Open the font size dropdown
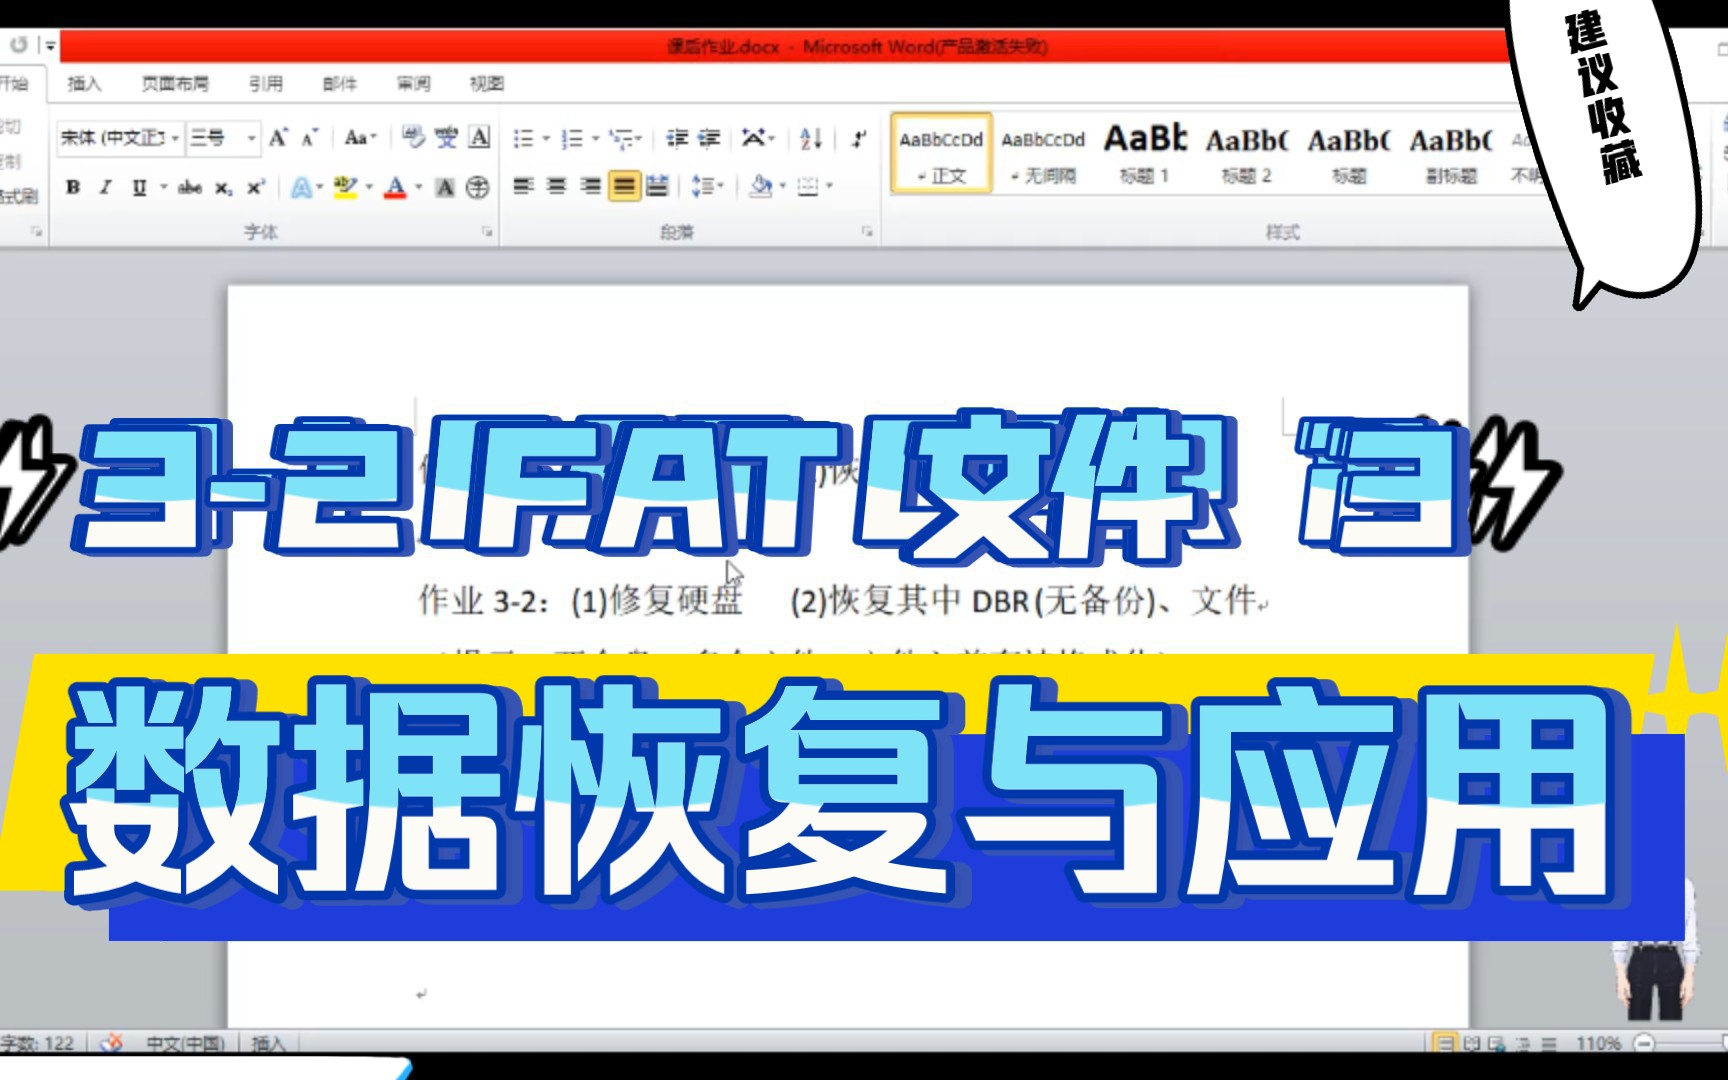Viewport: 1728px width, 1080px height. [x=252, y=138]
